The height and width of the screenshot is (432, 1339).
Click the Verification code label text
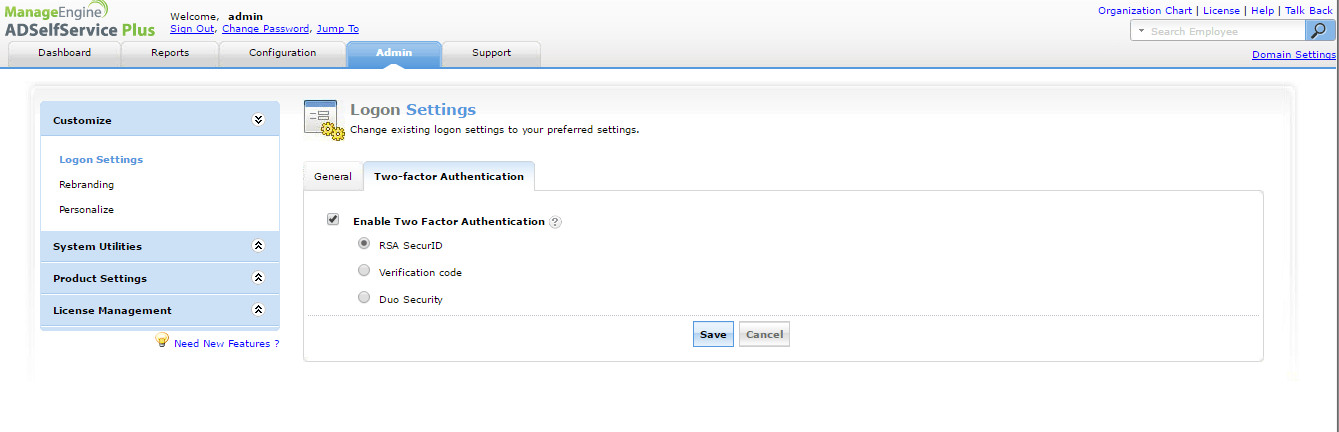point(420,272)
